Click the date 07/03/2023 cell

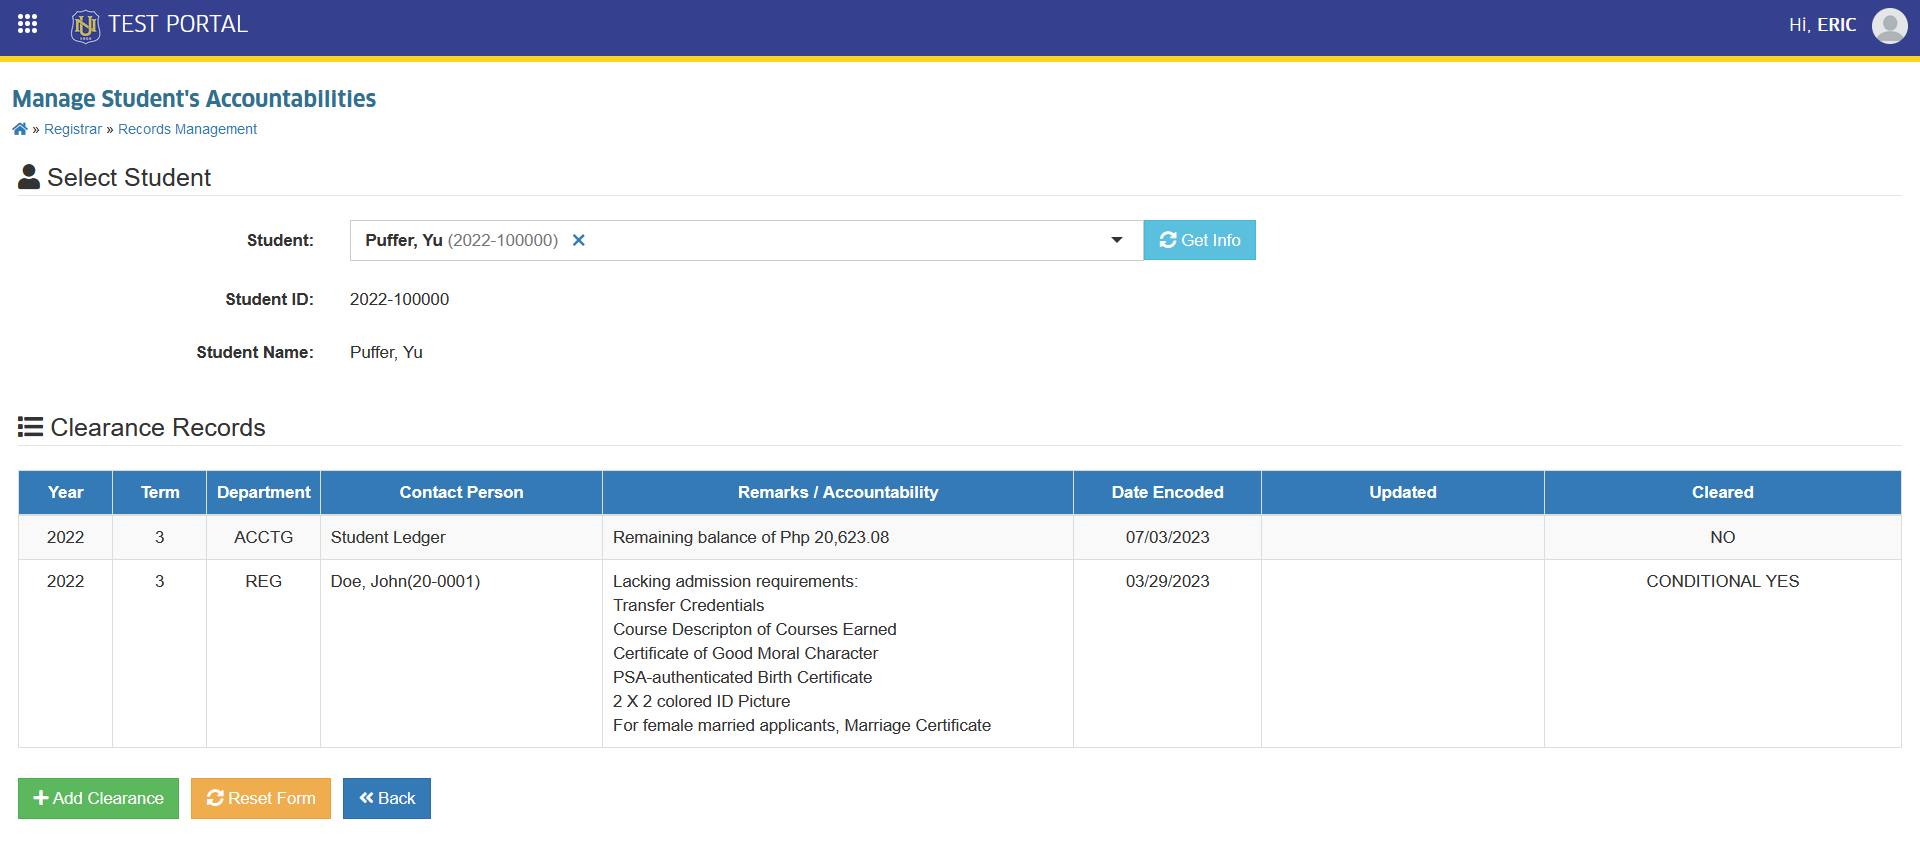[x=1167, y=537]
